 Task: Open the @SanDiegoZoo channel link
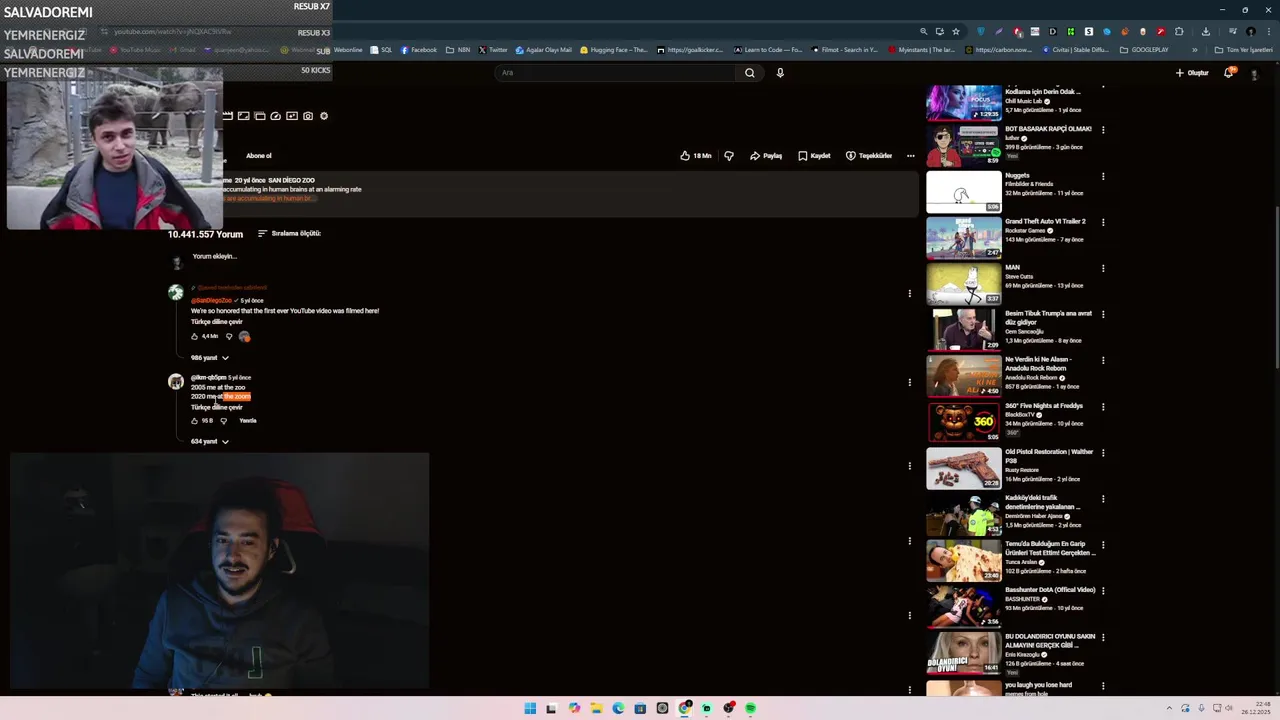211,300
